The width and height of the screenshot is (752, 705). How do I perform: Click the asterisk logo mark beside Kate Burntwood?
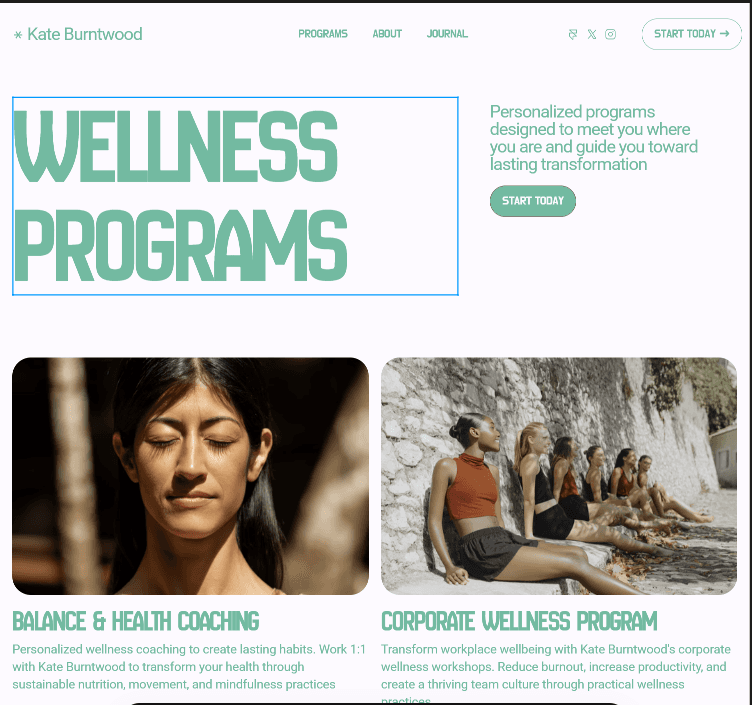(18, 35)
